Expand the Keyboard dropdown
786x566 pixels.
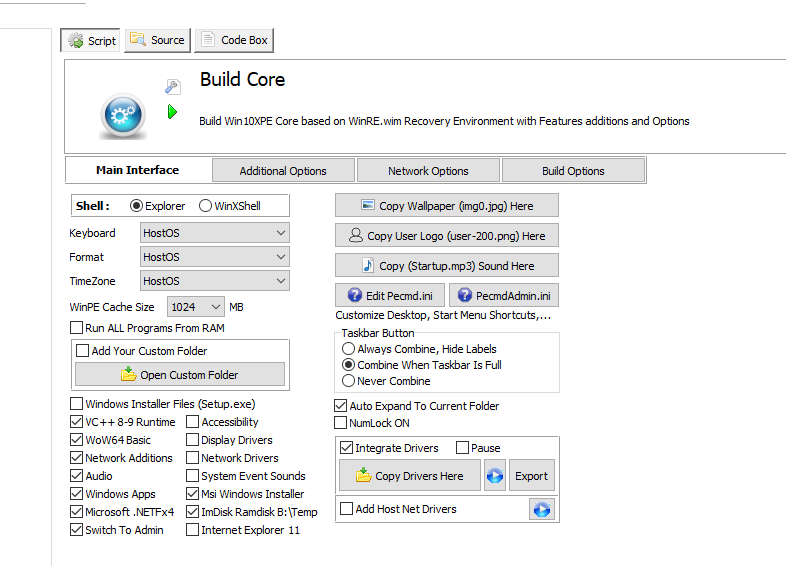[215, 233]
